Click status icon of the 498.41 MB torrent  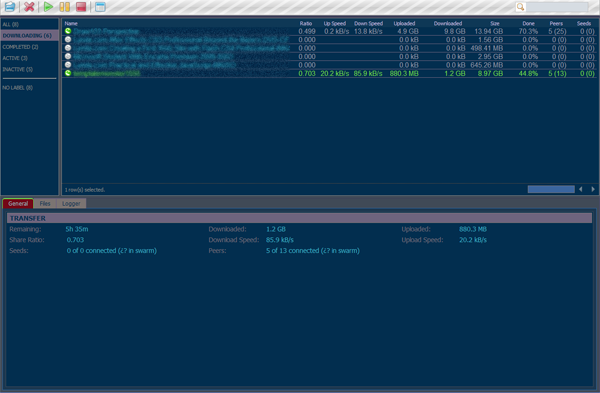(x=68, y=48)
